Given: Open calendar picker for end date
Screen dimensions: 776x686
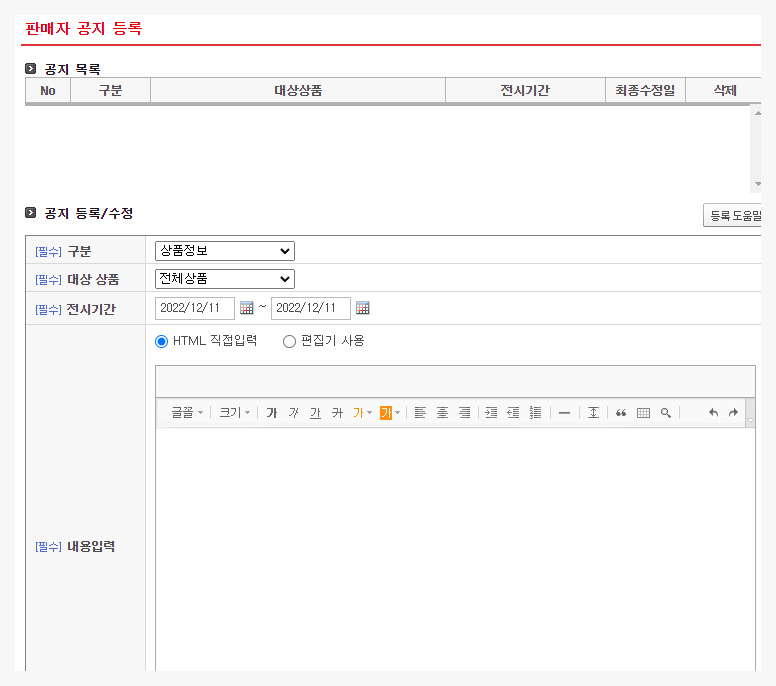Looking at the screenshot, I should pos(363,308).
